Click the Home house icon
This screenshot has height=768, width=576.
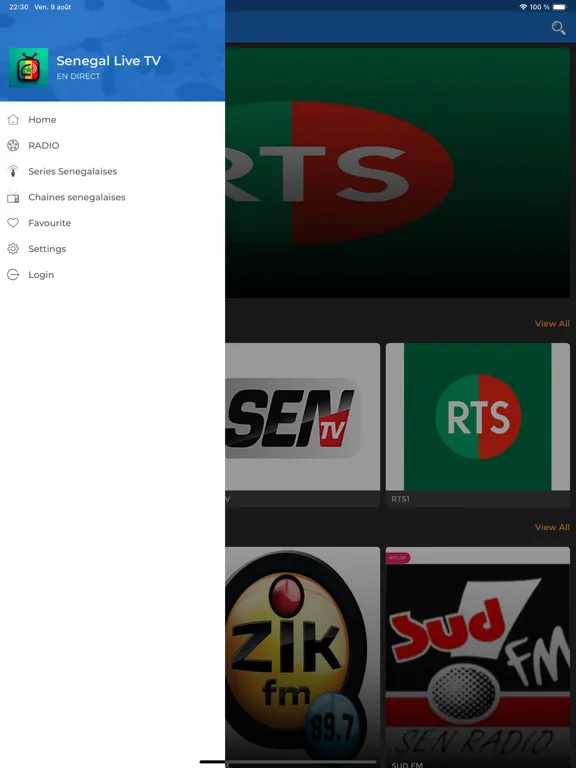[x=13, y=120]
